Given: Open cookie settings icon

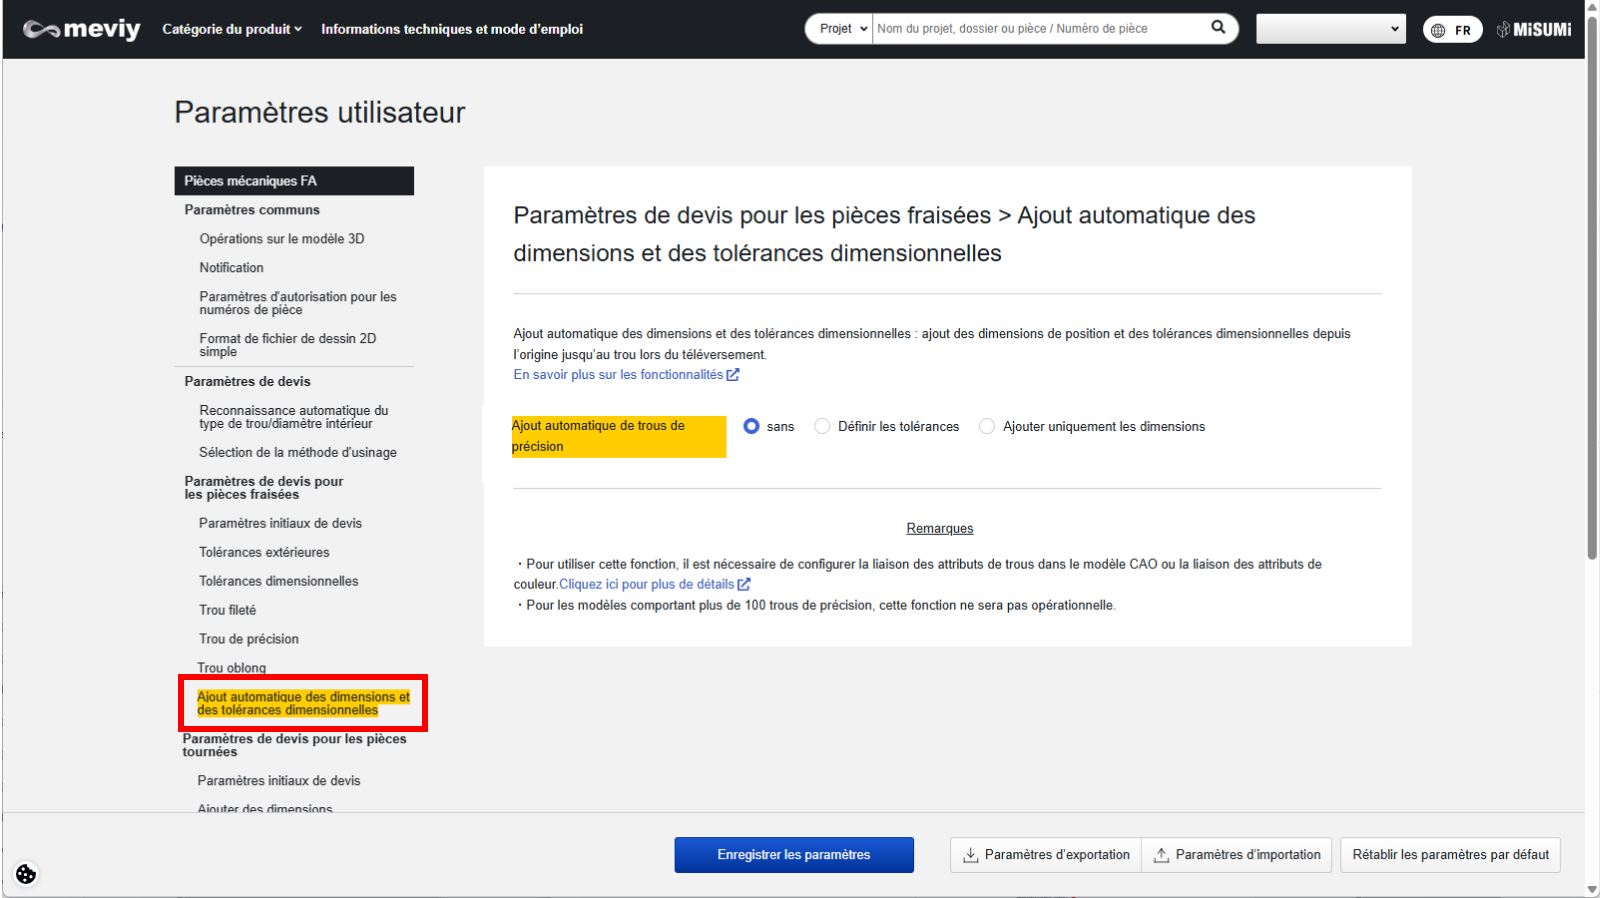Looking at the screenshot, I should pos(26,874).
